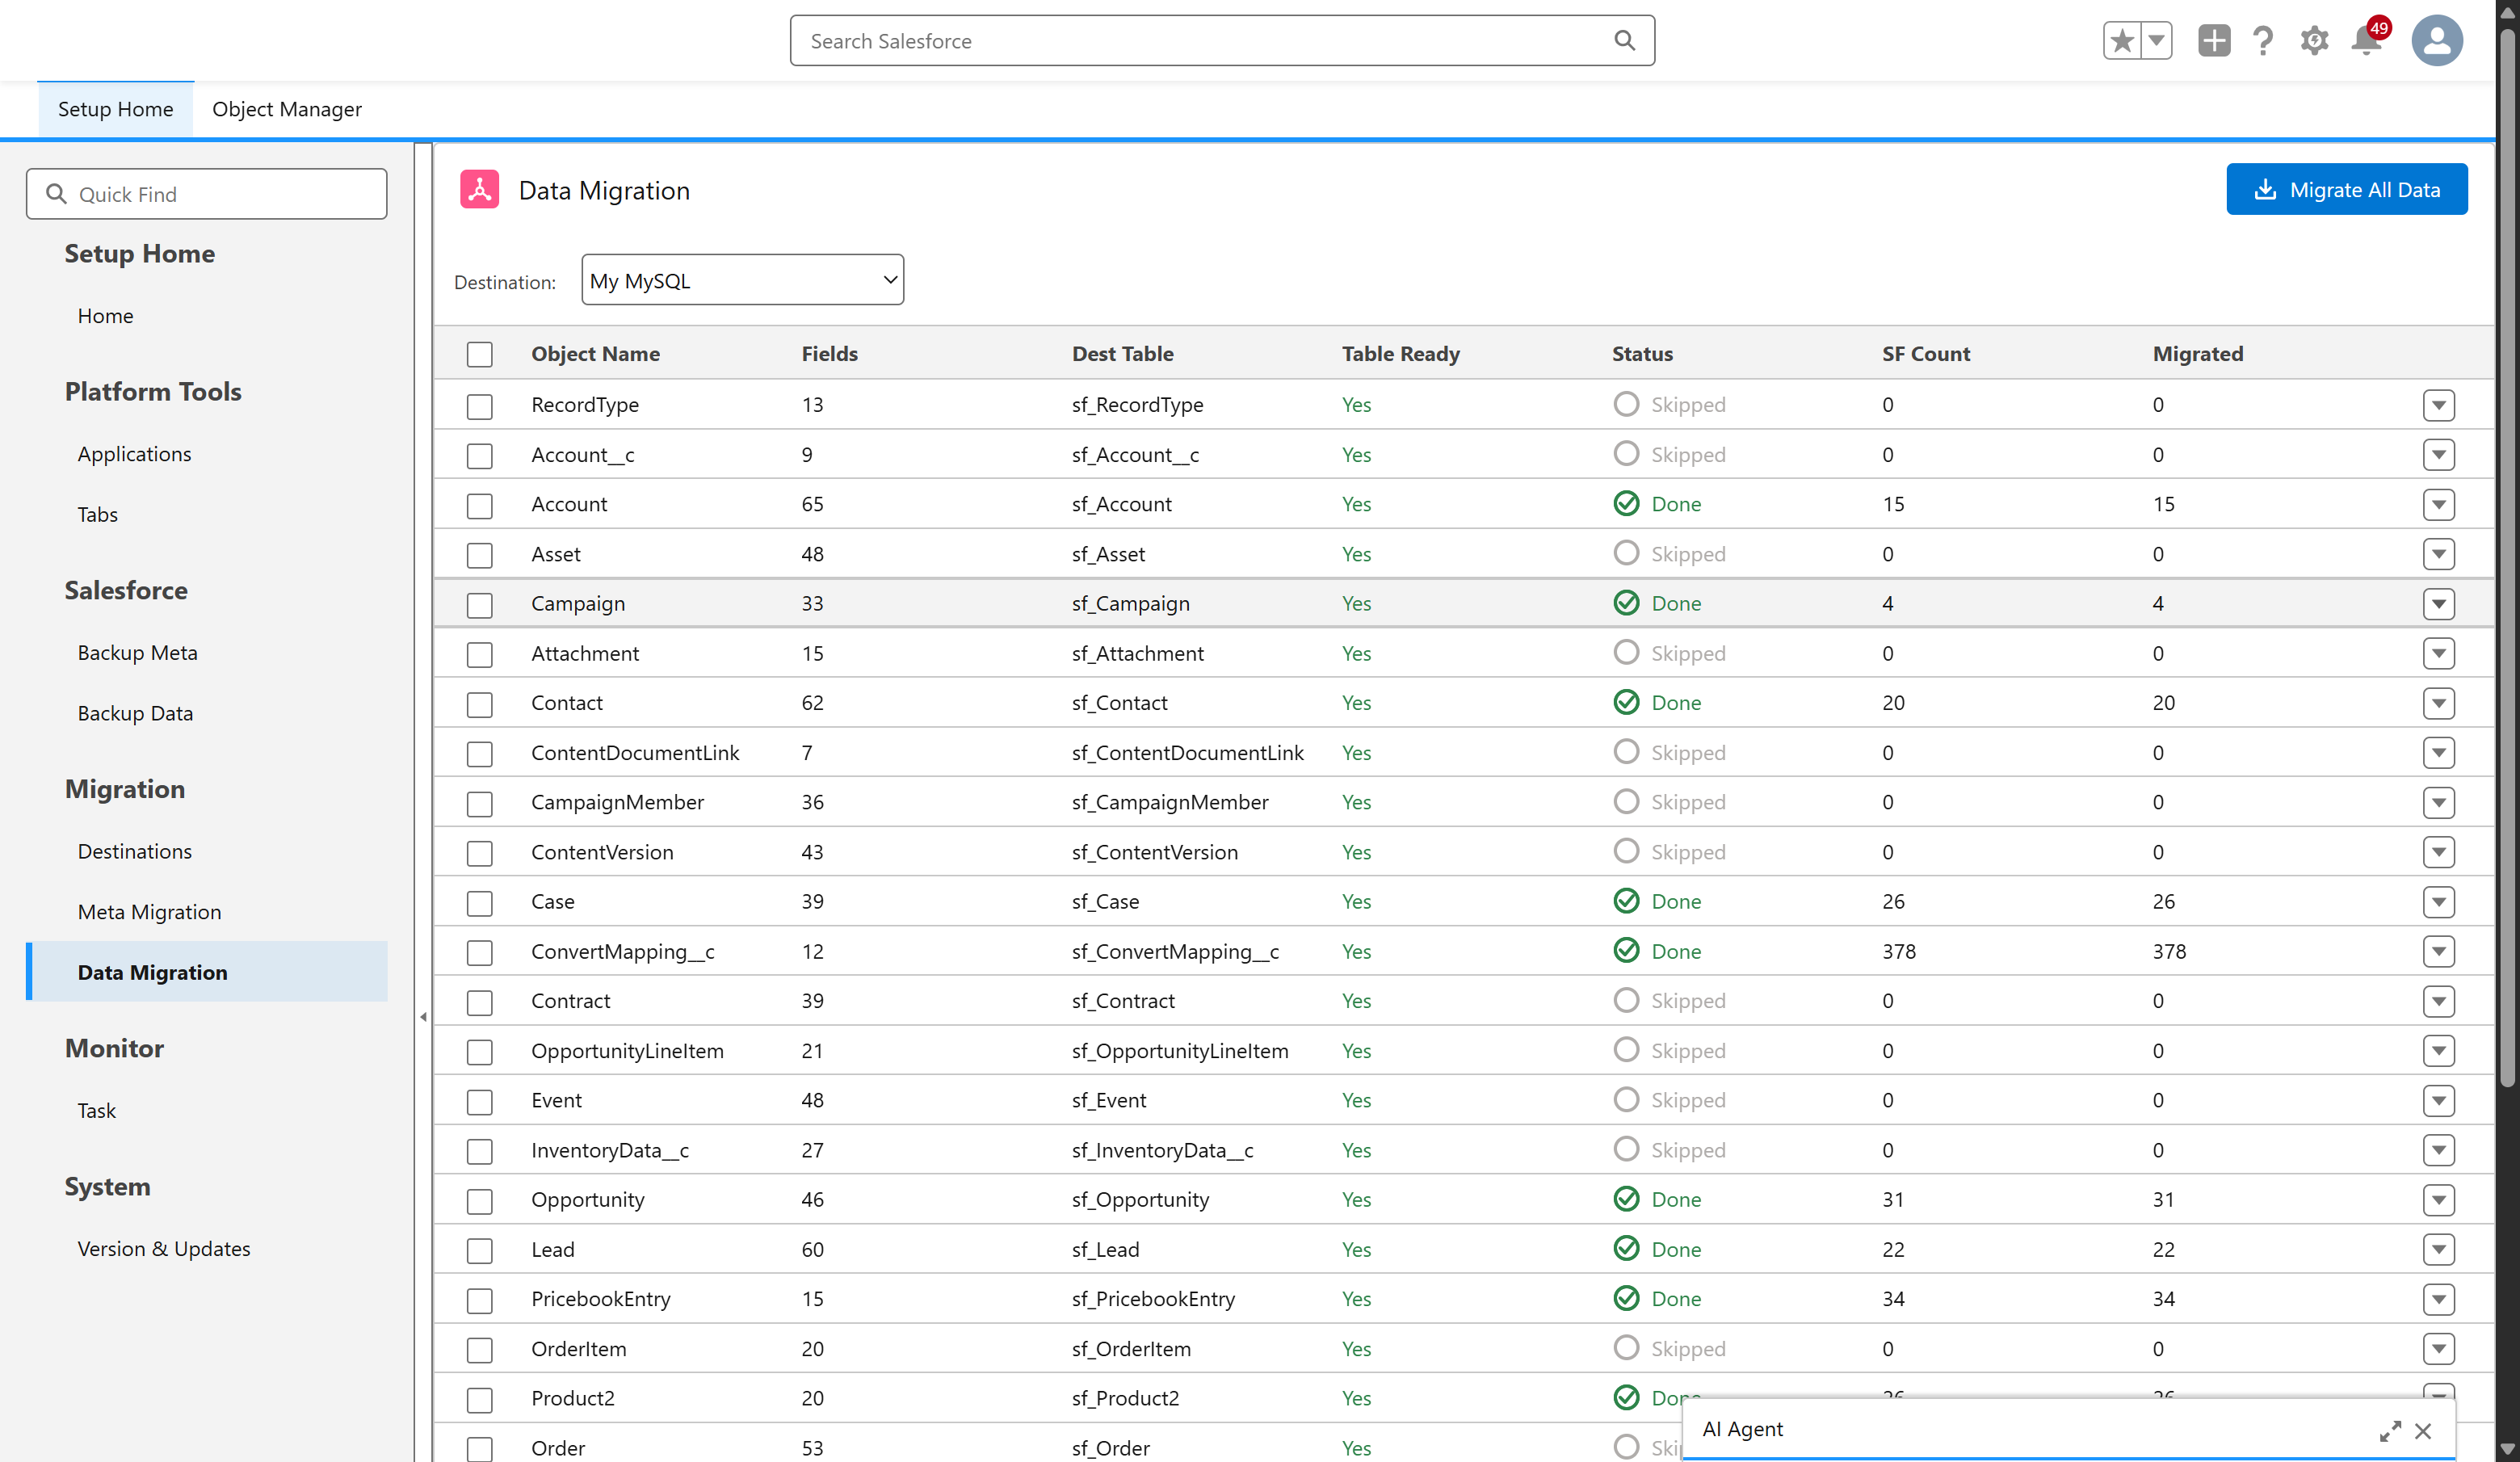The image size is (2520, 1462).
Task: Open the Destination dropdown showing My MySQL
Action: (x=742, y=280)
